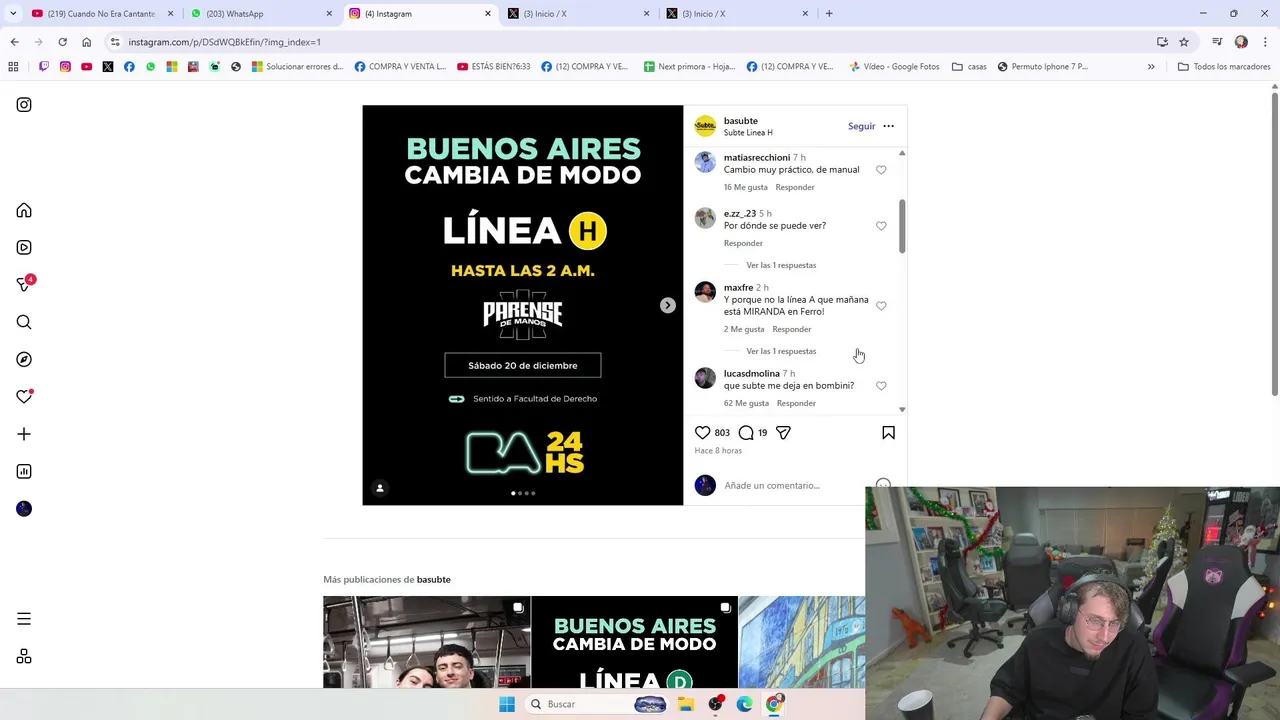1280x720 pixels.
Task: Switch to the first 'Inicio / X' tab
Action: [577, 14]
